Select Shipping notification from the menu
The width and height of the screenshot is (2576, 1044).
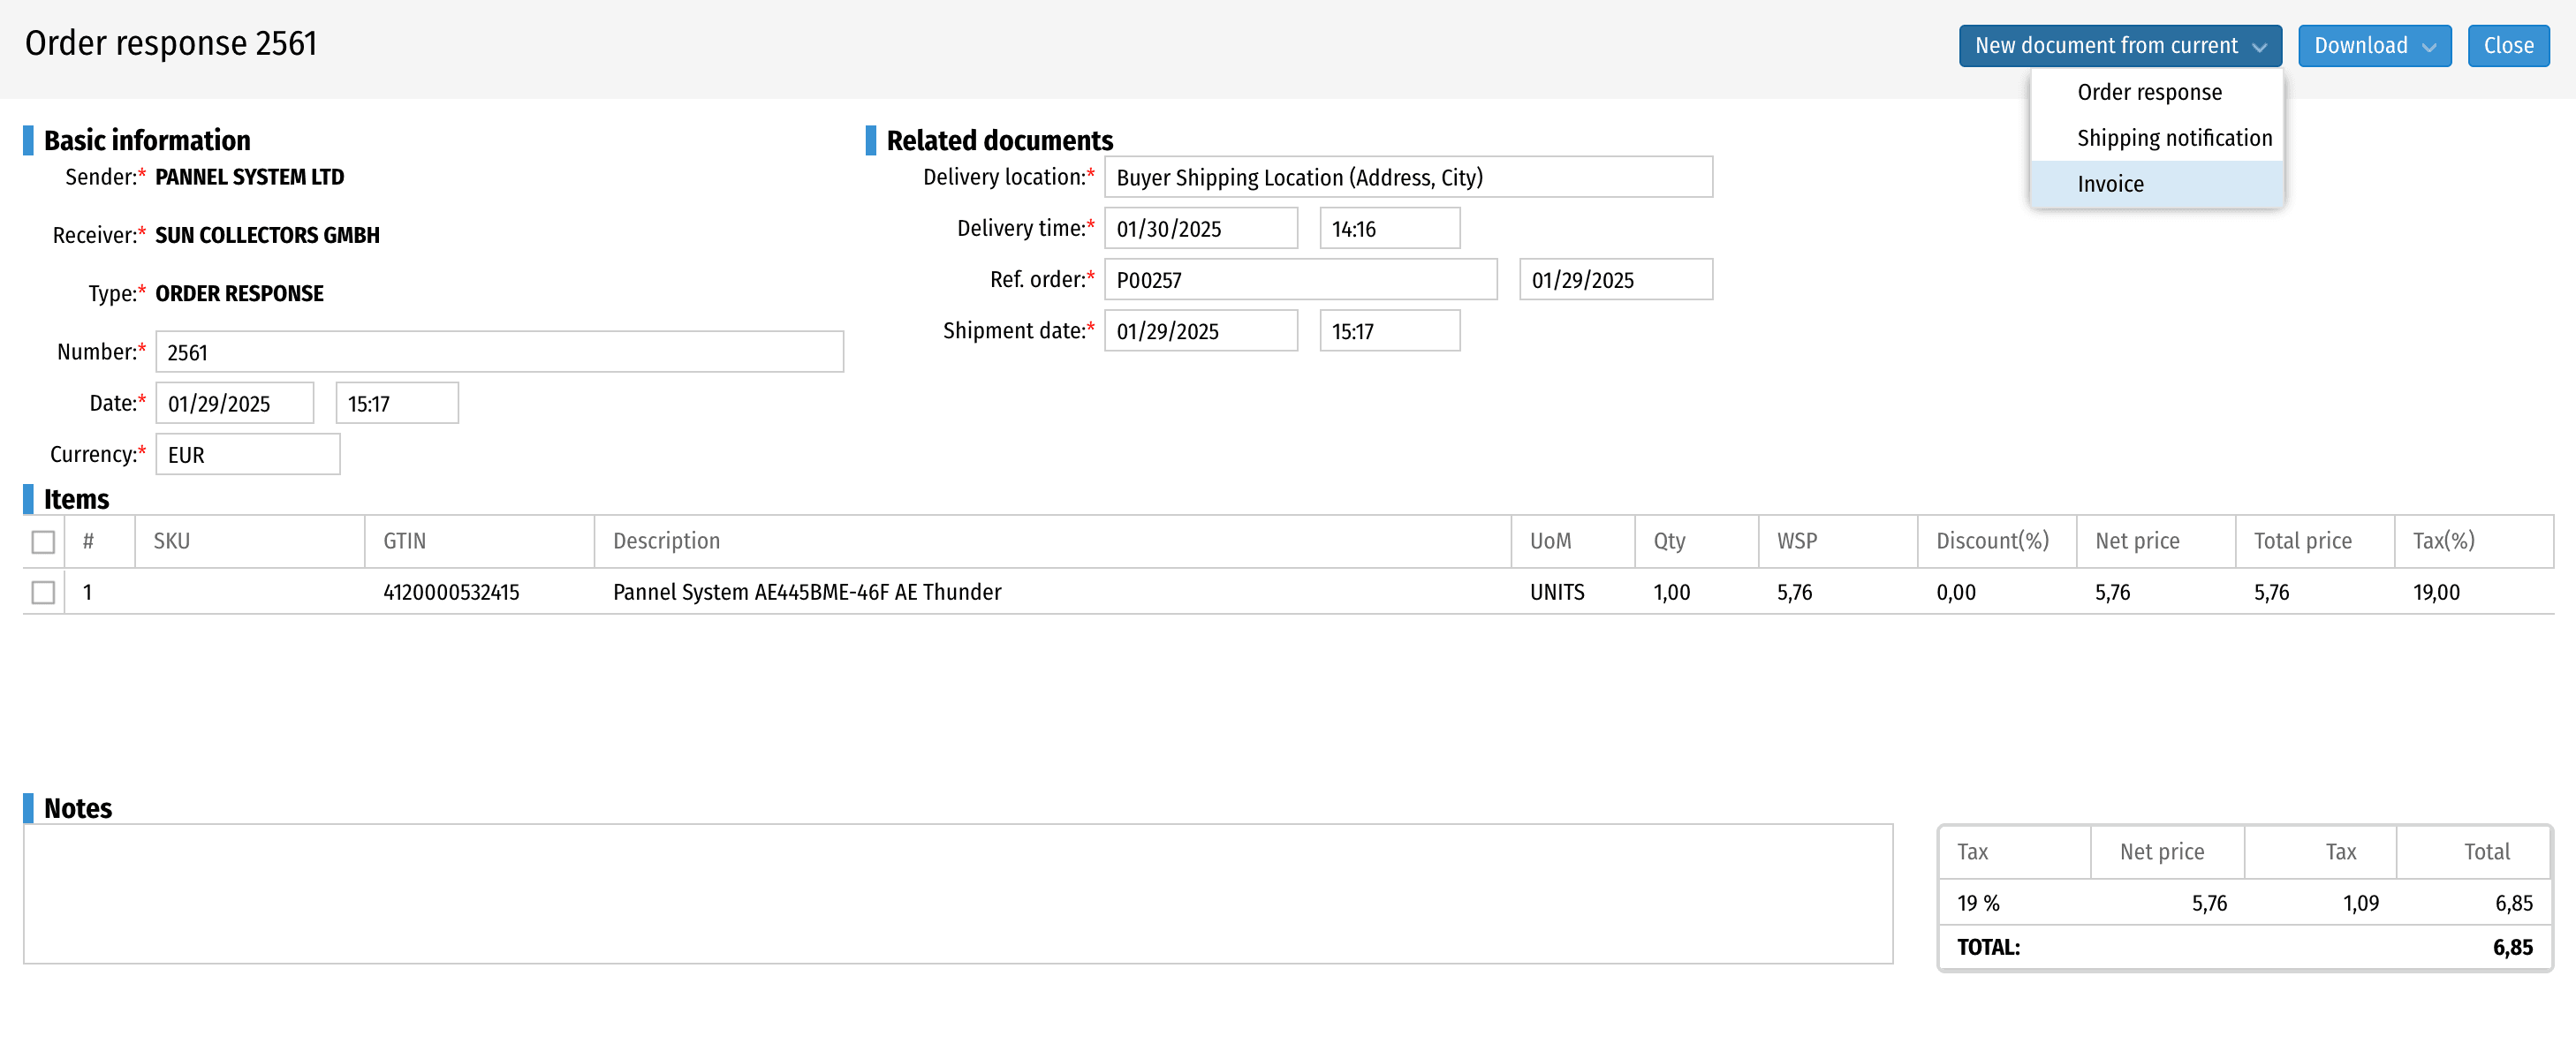pos(2157,138)
